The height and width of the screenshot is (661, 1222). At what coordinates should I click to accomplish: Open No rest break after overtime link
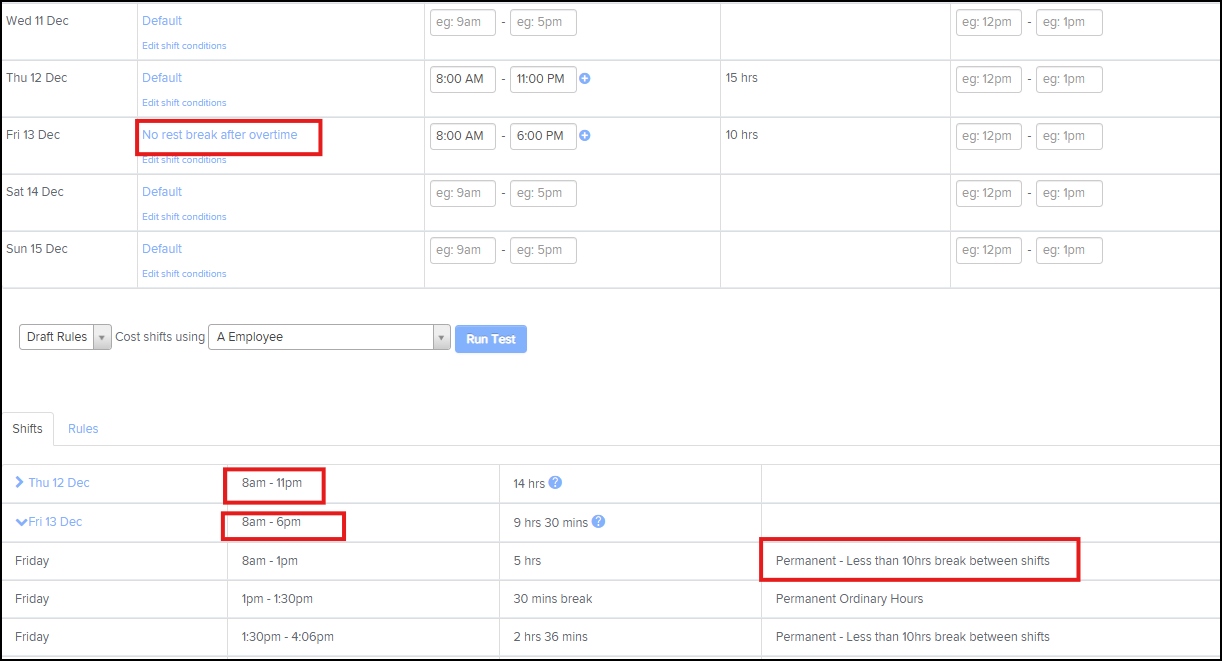pos(219,135)
